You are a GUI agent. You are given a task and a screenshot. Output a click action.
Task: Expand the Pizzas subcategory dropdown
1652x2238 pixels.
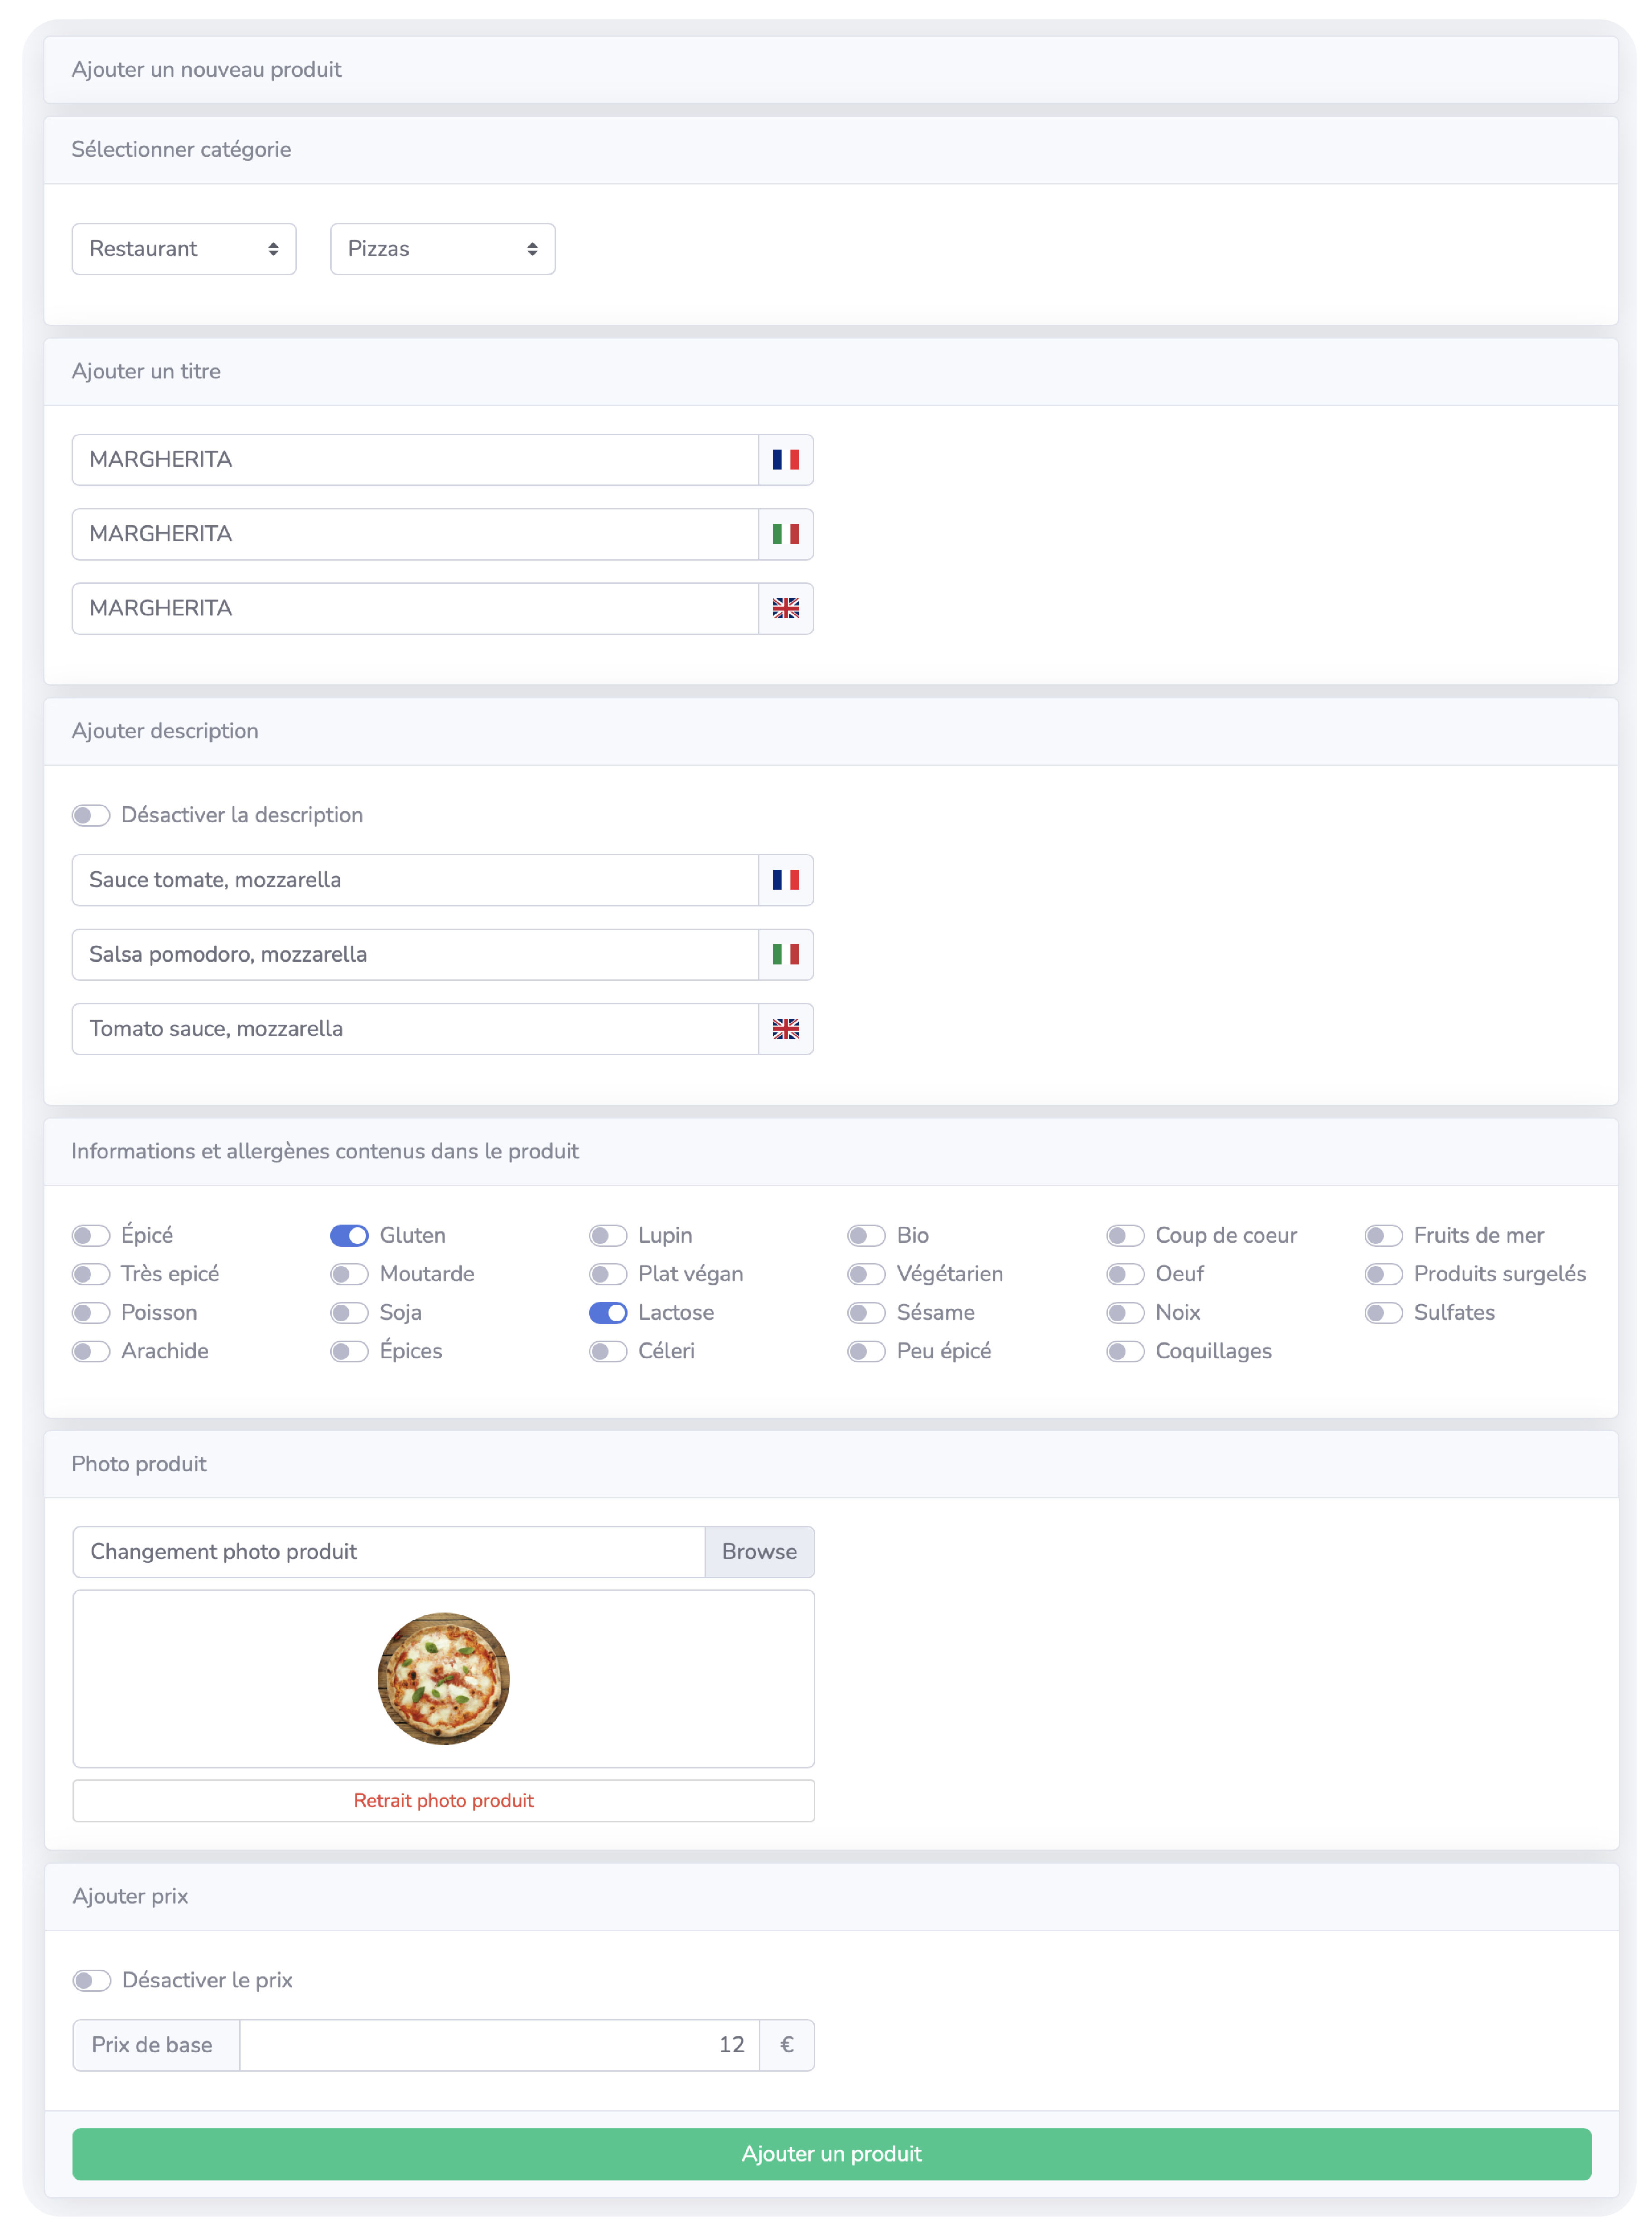(442, 249)
